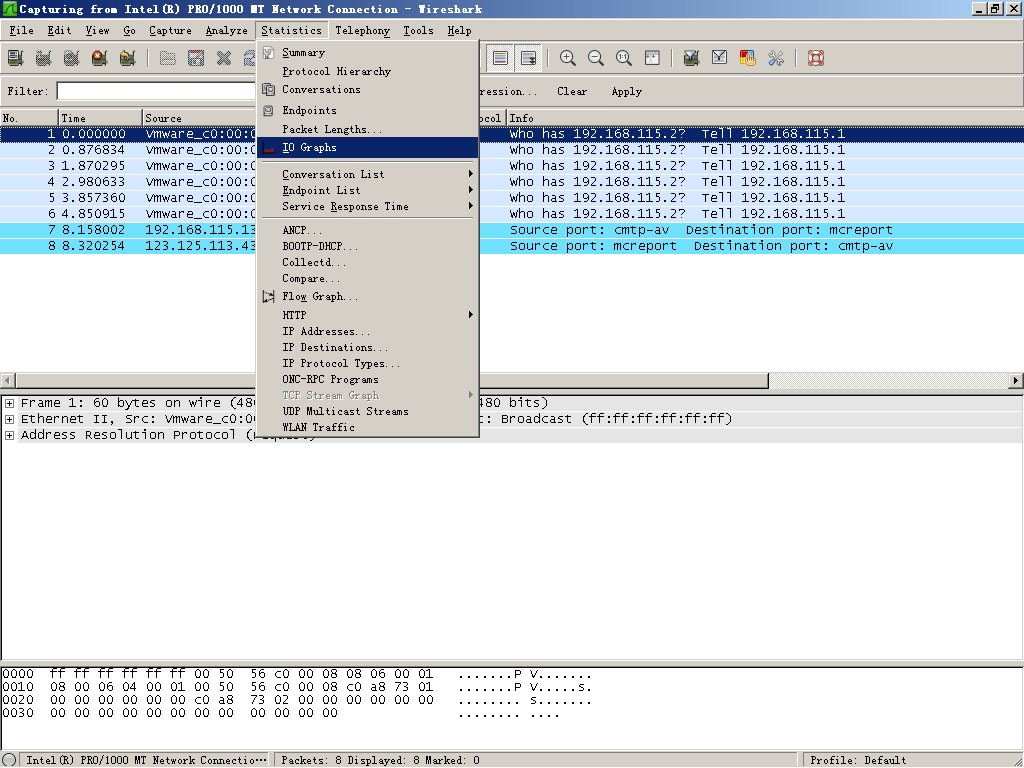Click inside the Filter input field
This screenshot has height=768, width=1024.
tap(157, 91)
